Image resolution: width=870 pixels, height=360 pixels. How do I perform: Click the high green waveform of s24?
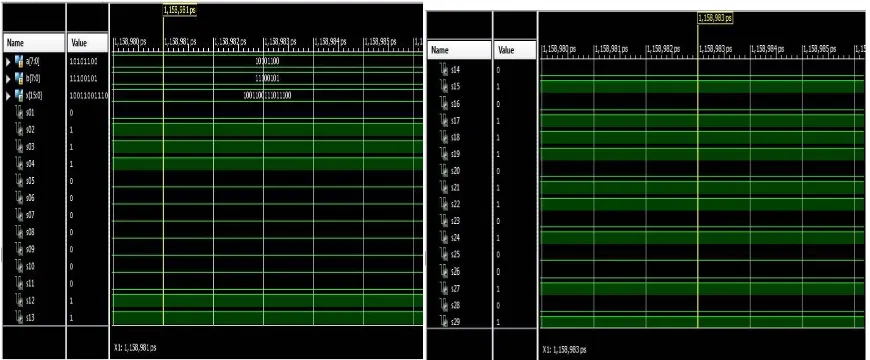click(702, 238)
